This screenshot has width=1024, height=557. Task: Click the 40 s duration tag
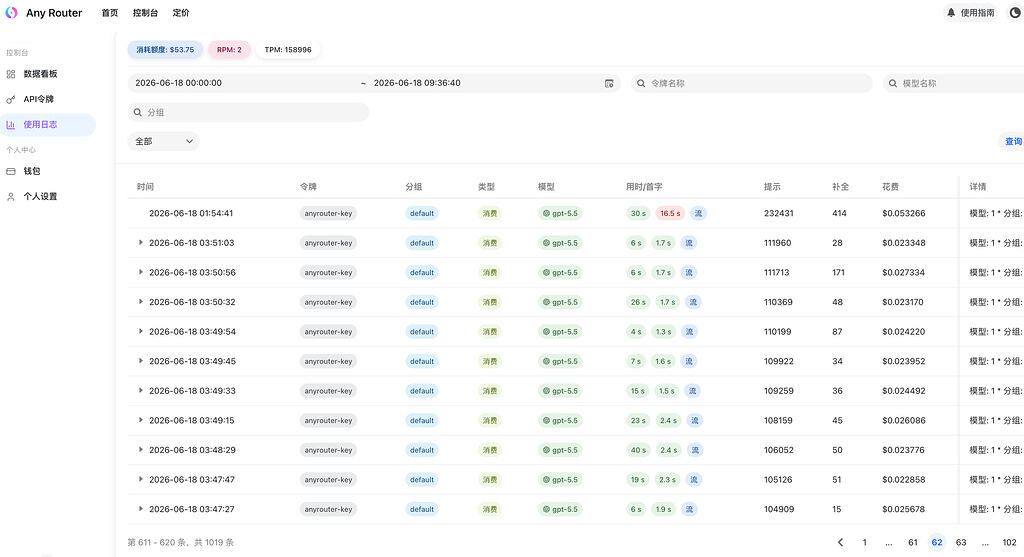(638, 450)
